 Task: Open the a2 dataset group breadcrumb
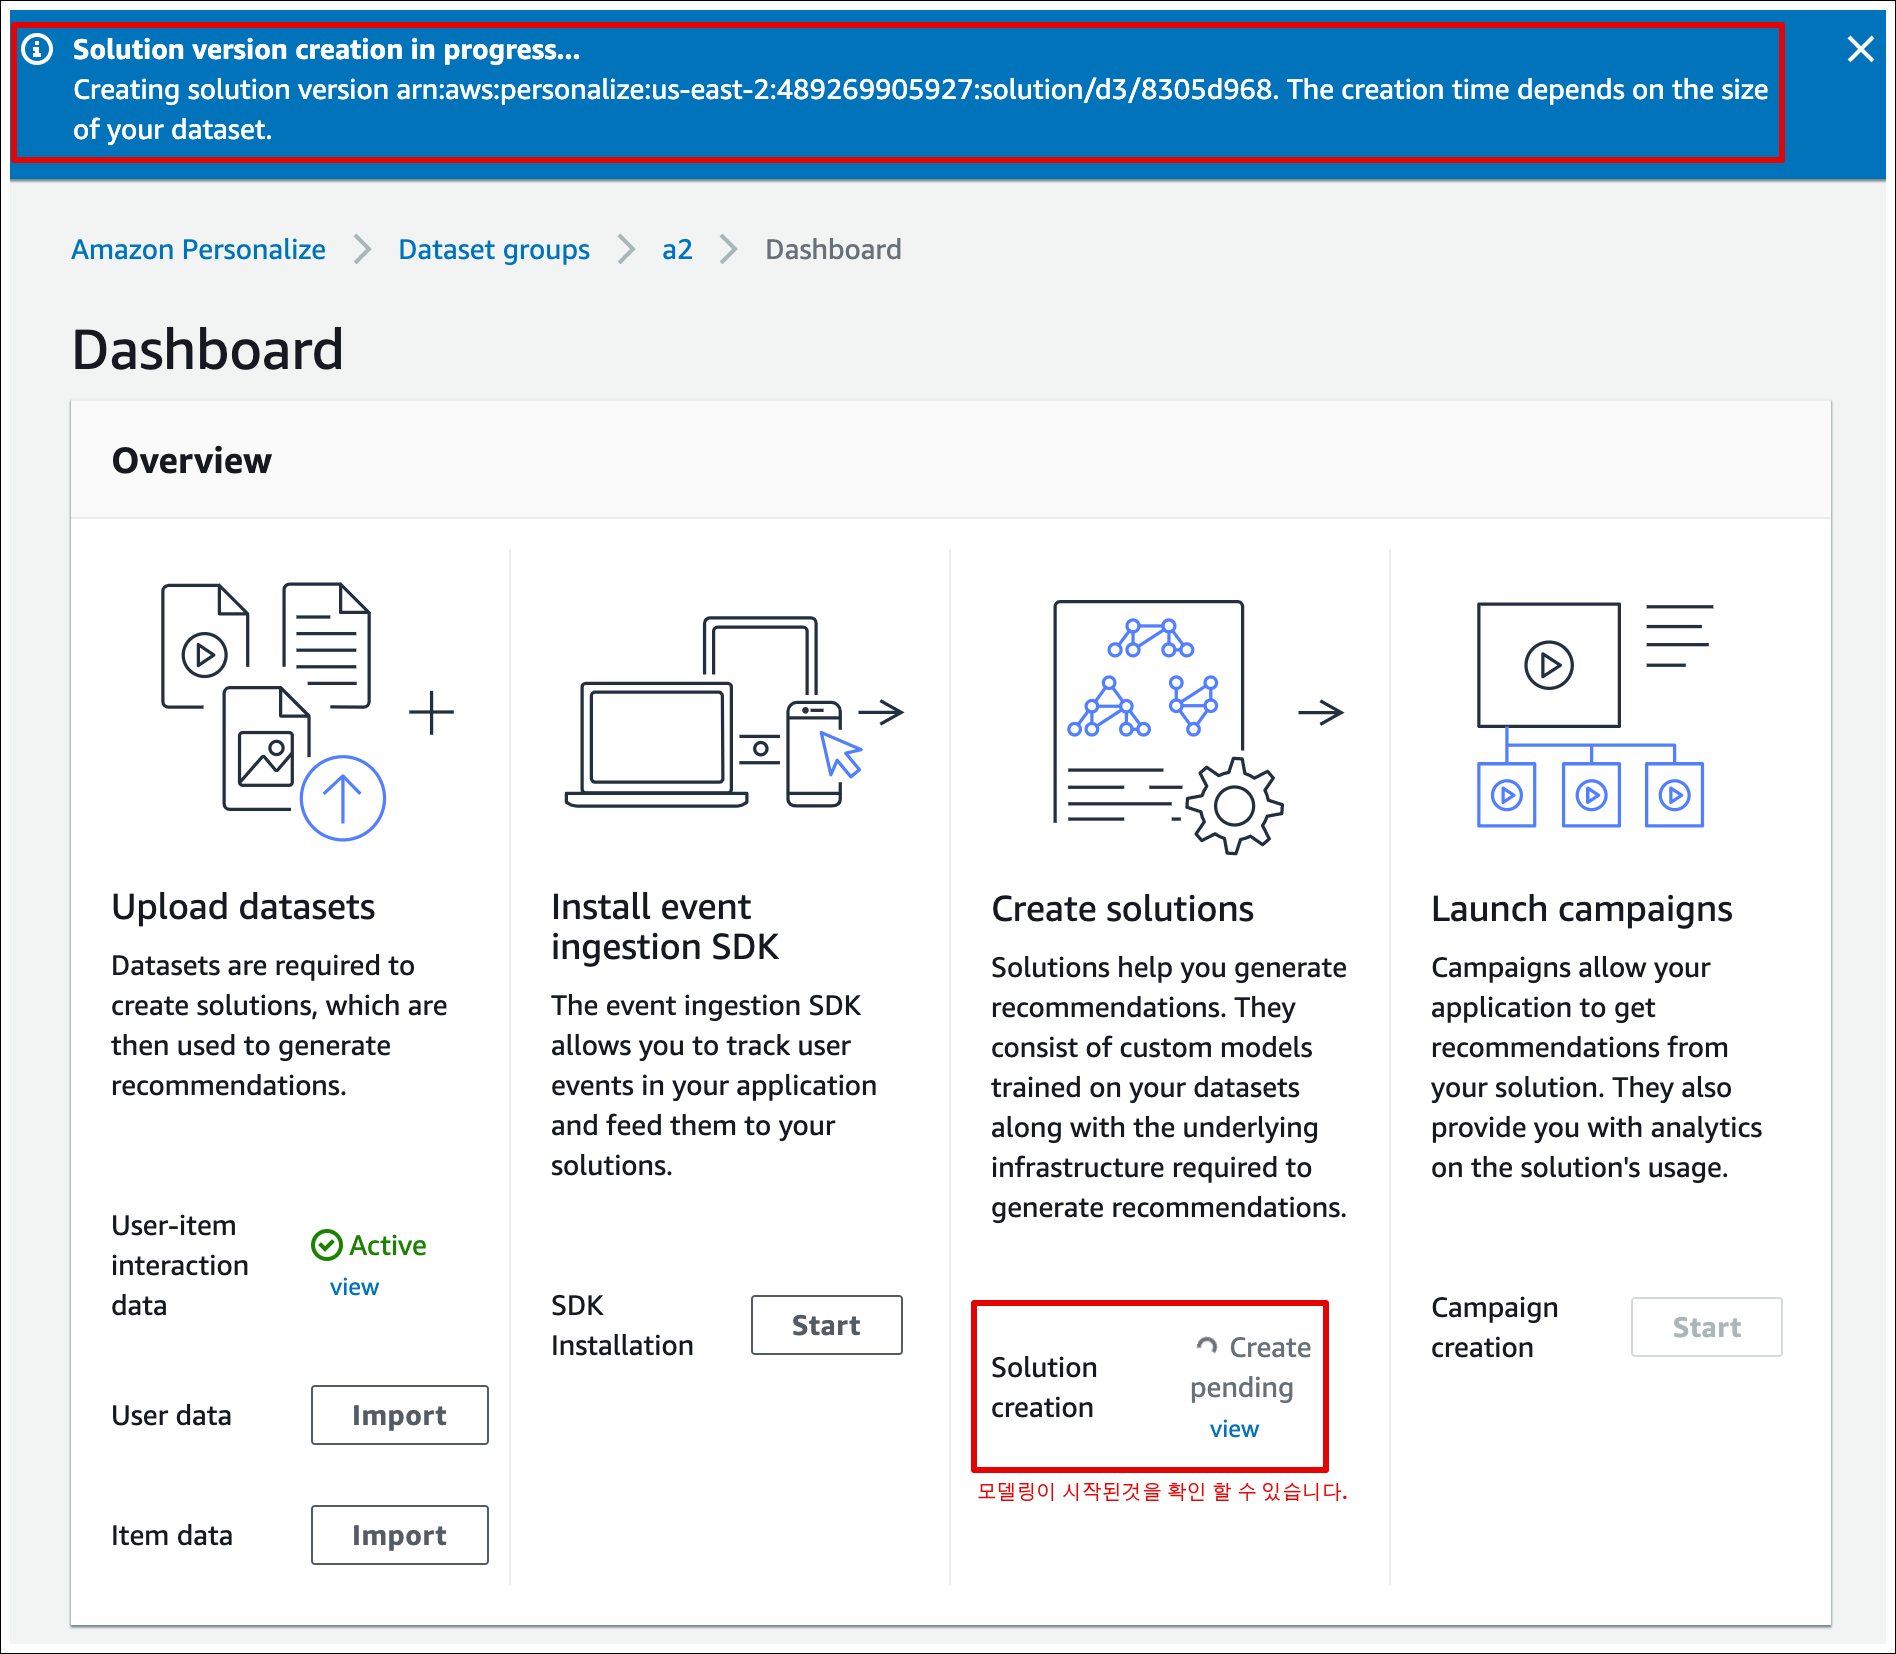tap(677, 249)
